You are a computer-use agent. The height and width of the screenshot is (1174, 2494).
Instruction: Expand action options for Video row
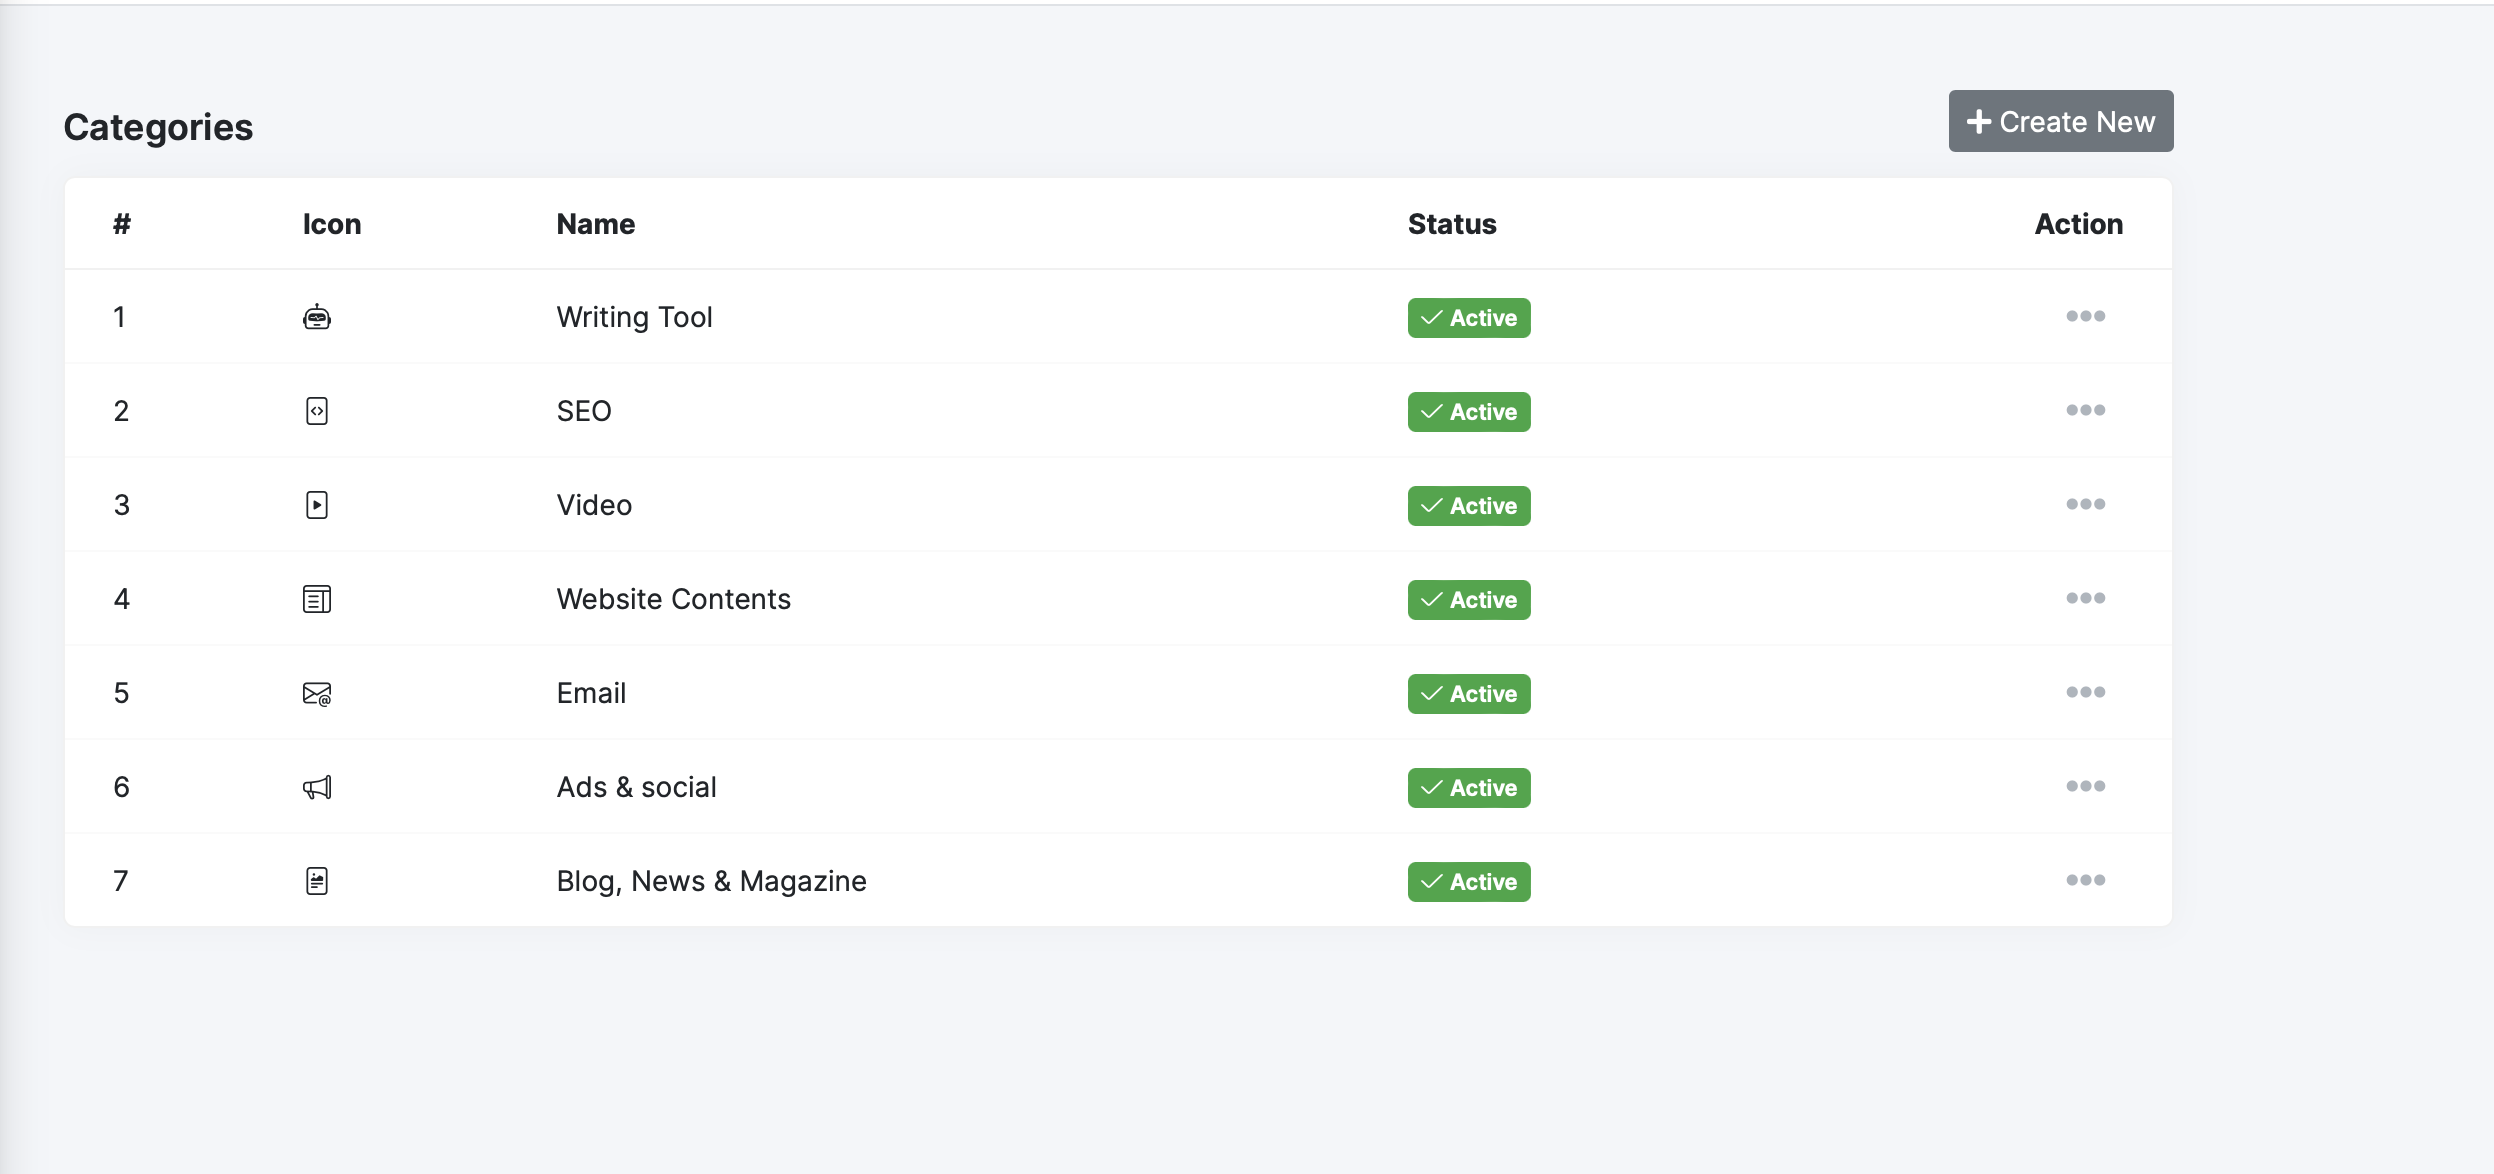pyautogui.click(x=2085, y=504)
